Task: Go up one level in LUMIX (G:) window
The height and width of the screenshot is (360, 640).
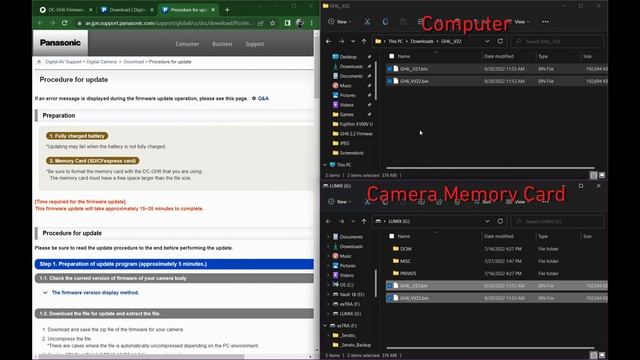Action: point(364,221)
